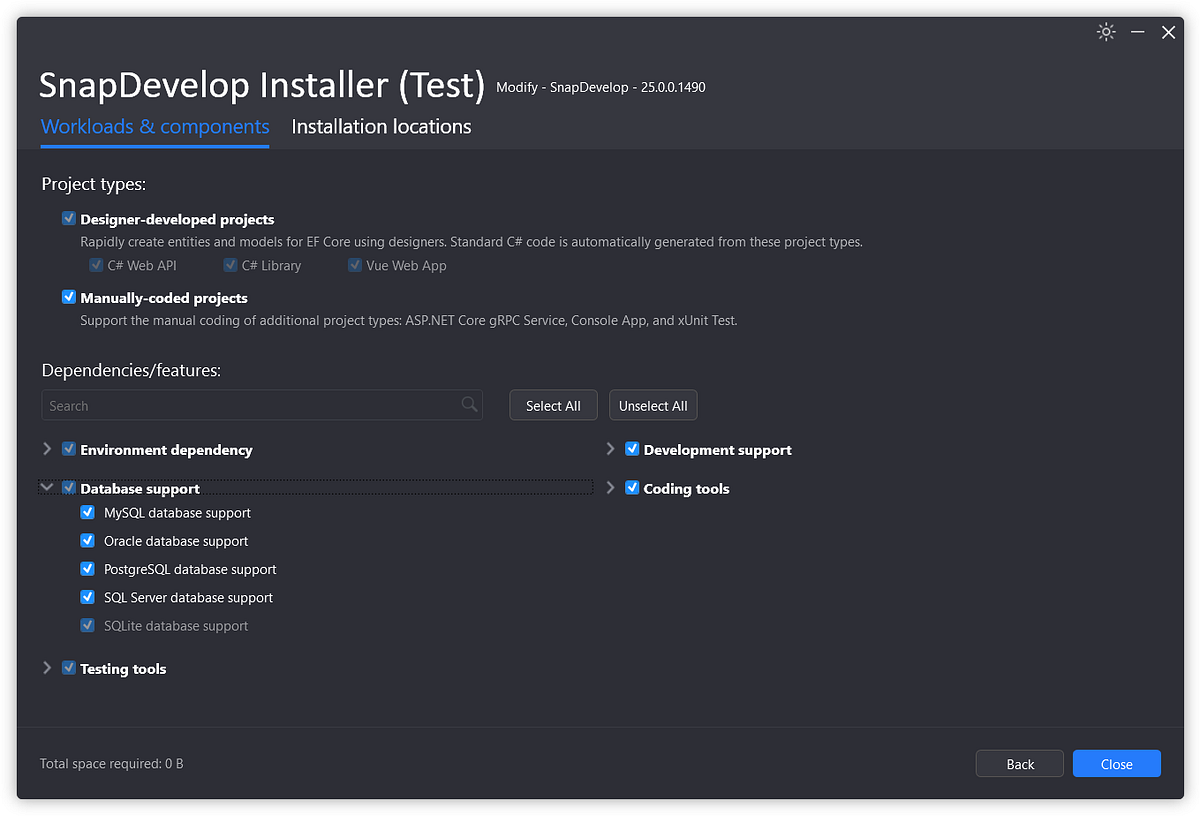1200x816 pixels.
Task: Expand the Environment dependency group
Action: click(47, 449)
